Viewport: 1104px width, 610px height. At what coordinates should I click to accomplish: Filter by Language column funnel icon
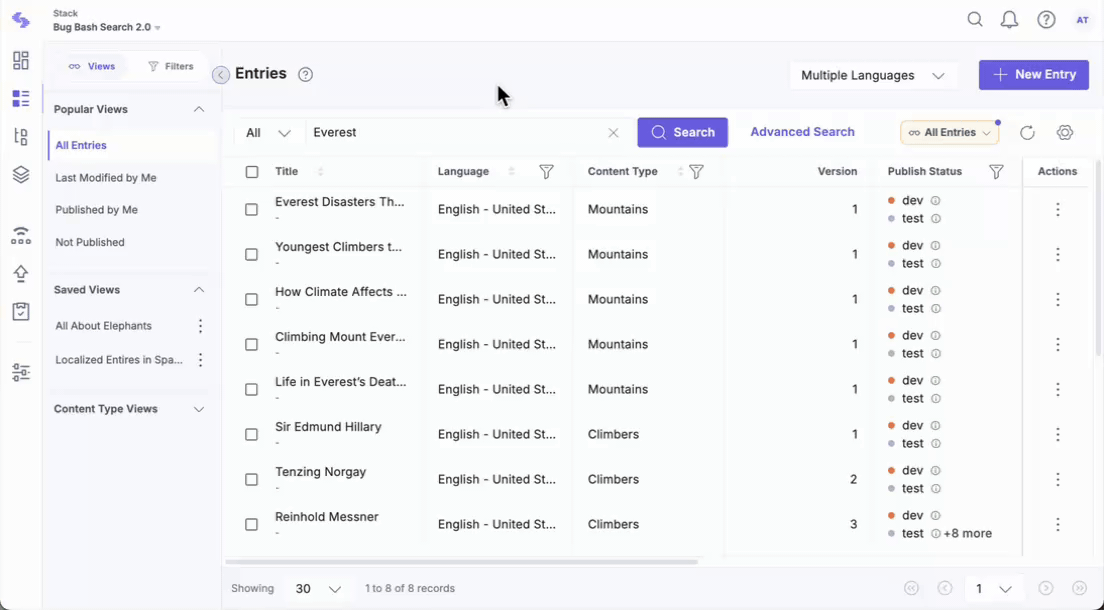click(546, 171)
